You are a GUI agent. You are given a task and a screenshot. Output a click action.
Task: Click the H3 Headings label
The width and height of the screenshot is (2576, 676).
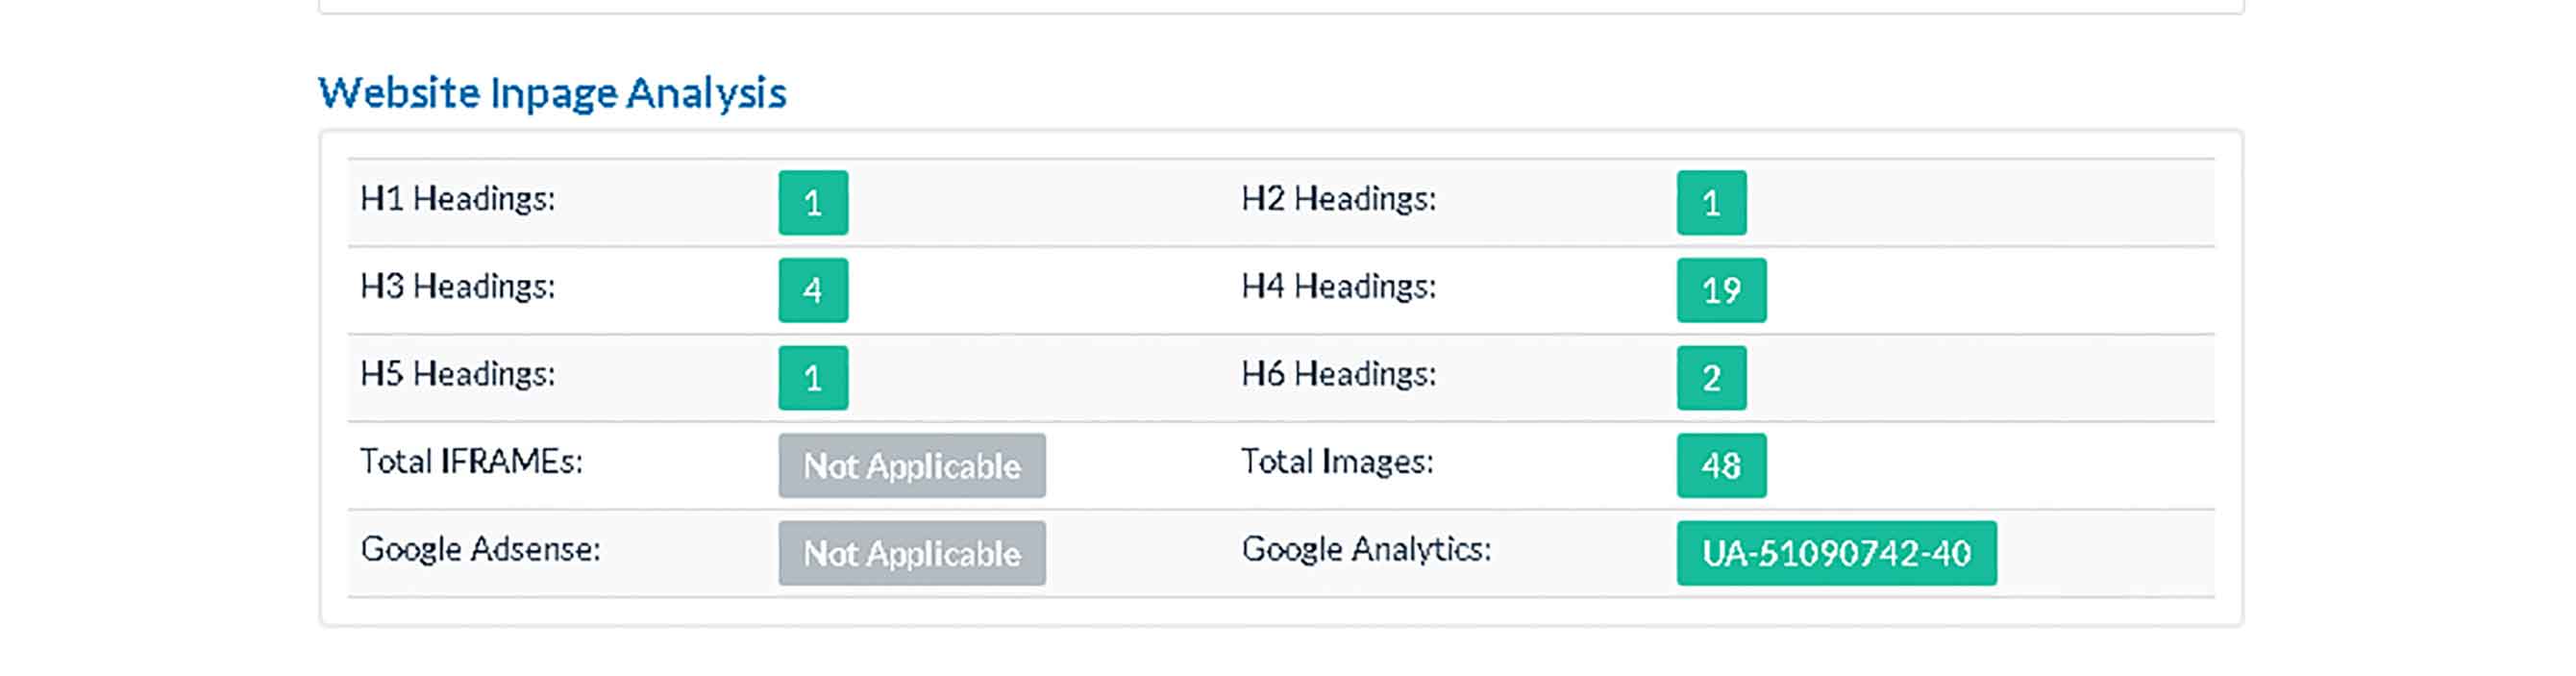[x=457, y=287]
